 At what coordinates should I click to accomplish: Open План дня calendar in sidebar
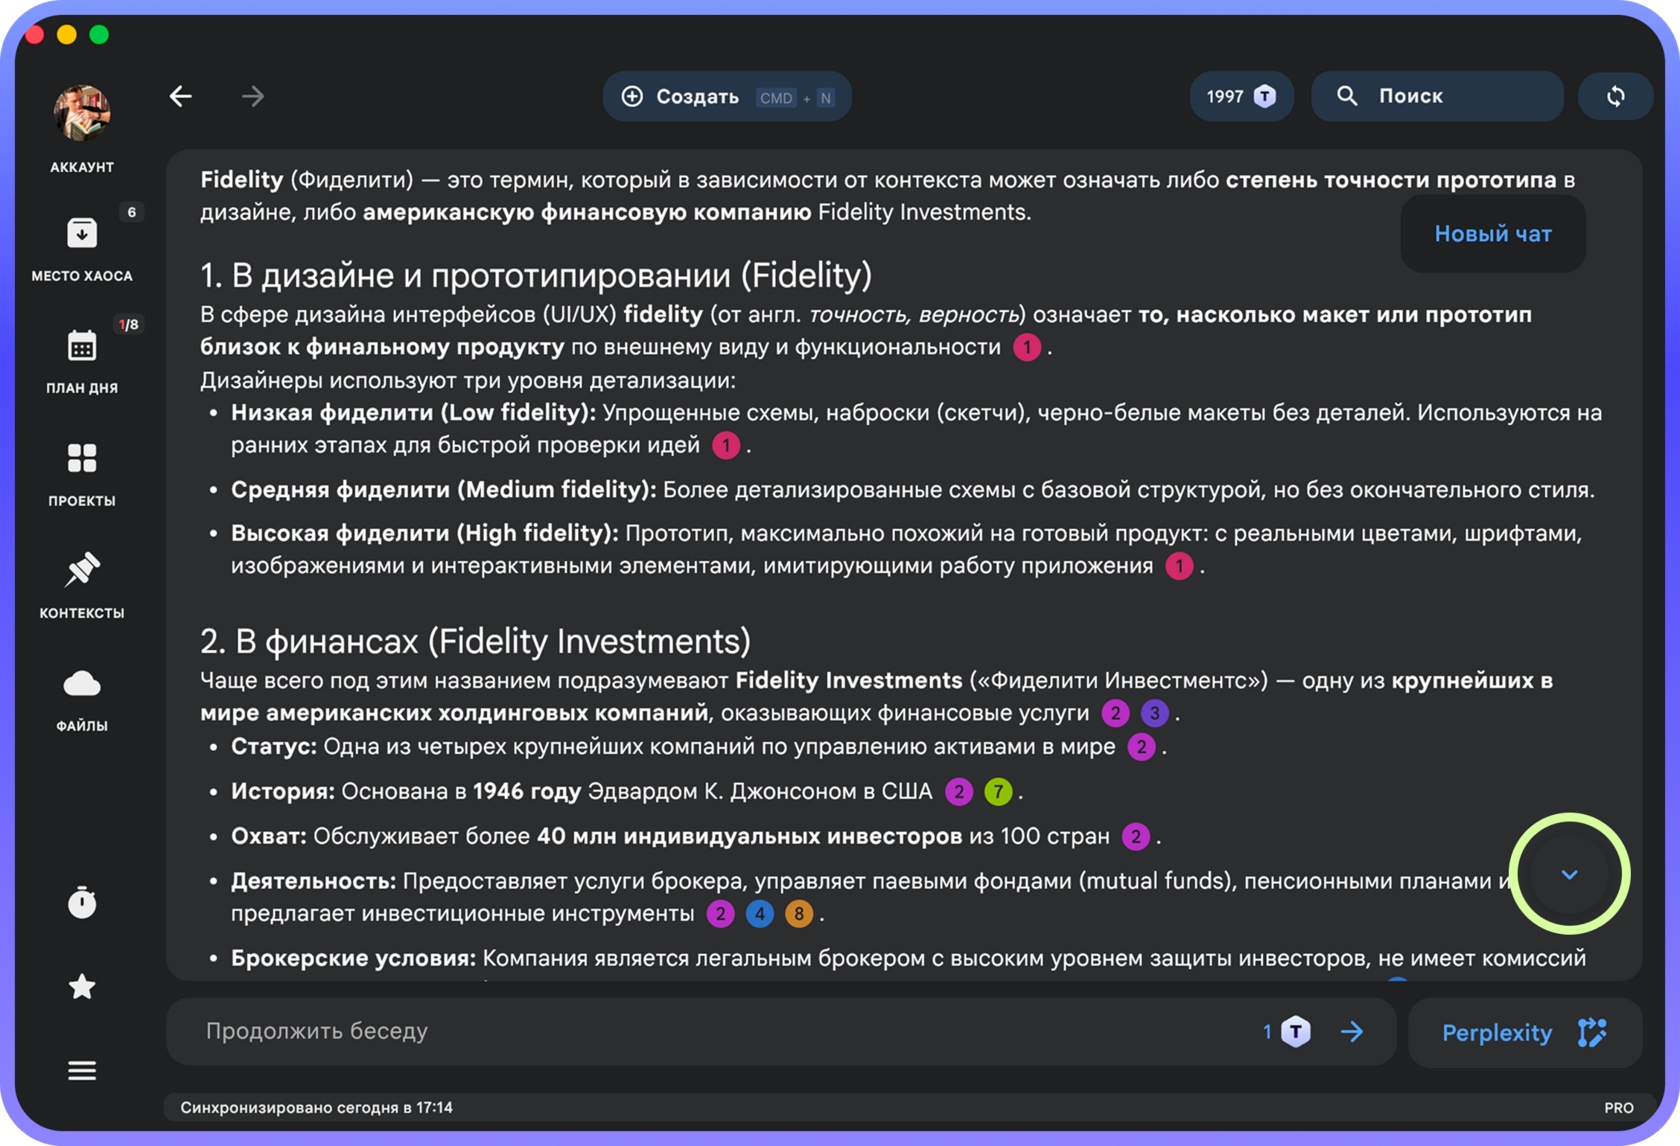coord(82,360)
